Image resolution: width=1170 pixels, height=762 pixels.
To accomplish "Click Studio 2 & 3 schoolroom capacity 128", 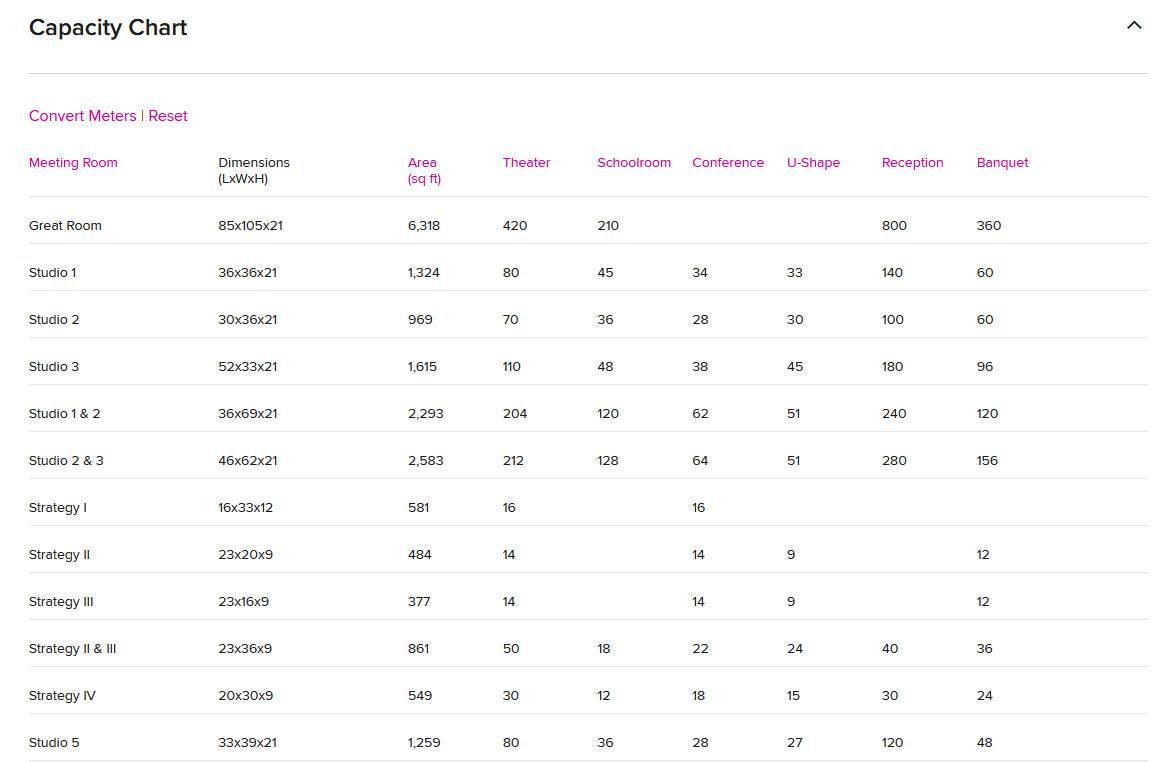I will 607,460.
